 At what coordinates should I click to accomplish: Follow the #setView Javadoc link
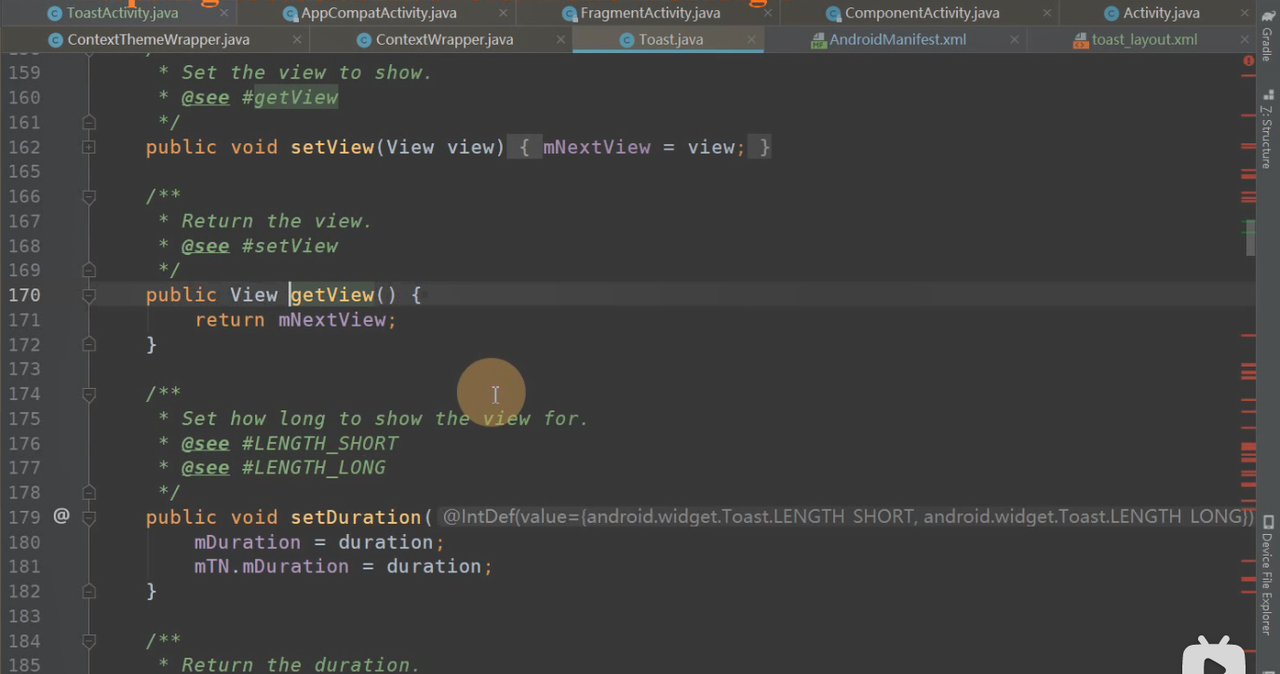click(x=290, y=246)
